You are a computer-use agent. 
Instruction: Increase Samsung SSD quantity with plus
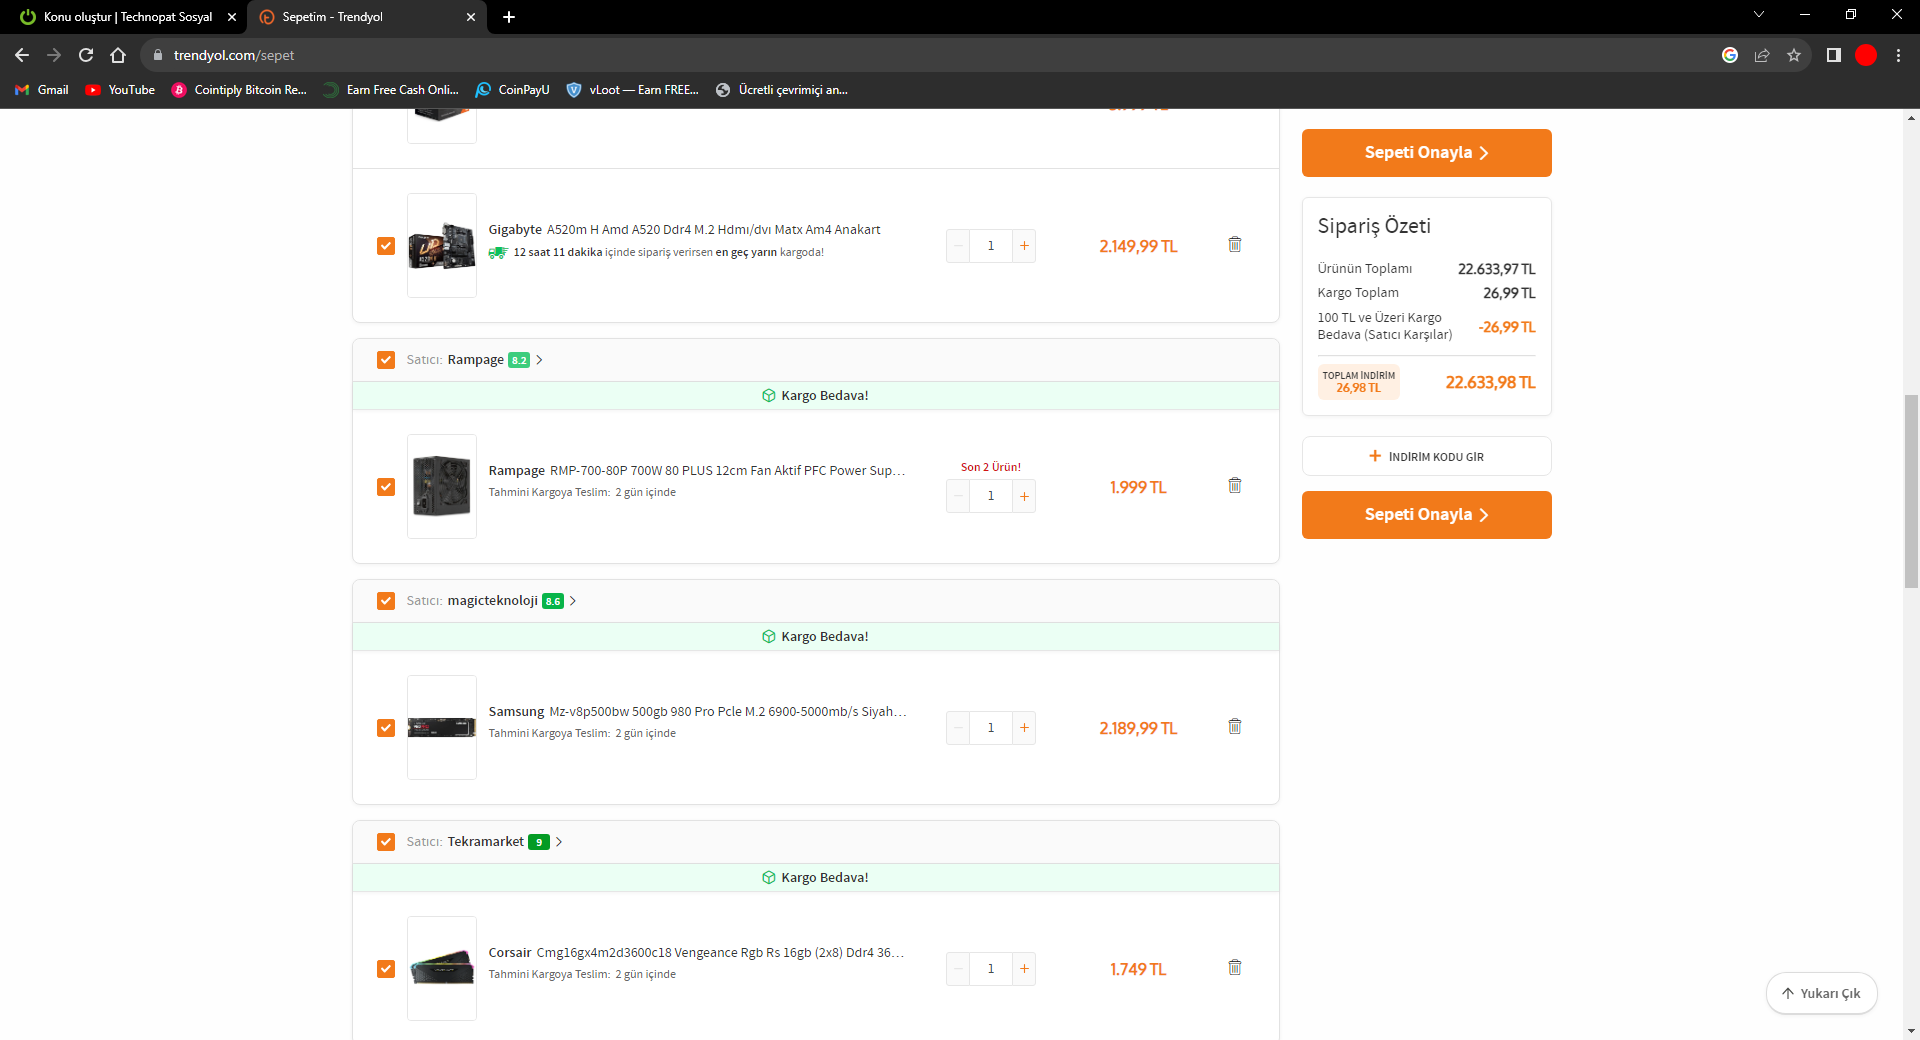1024,728
